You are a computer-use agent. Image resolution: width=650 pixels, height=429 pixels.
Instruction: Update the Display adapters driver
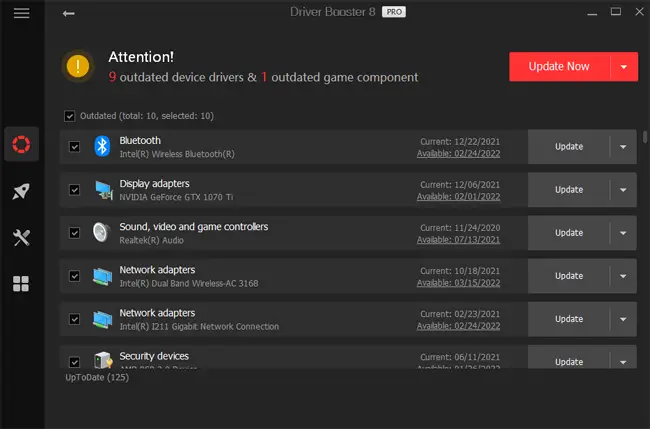click(569, 190)
